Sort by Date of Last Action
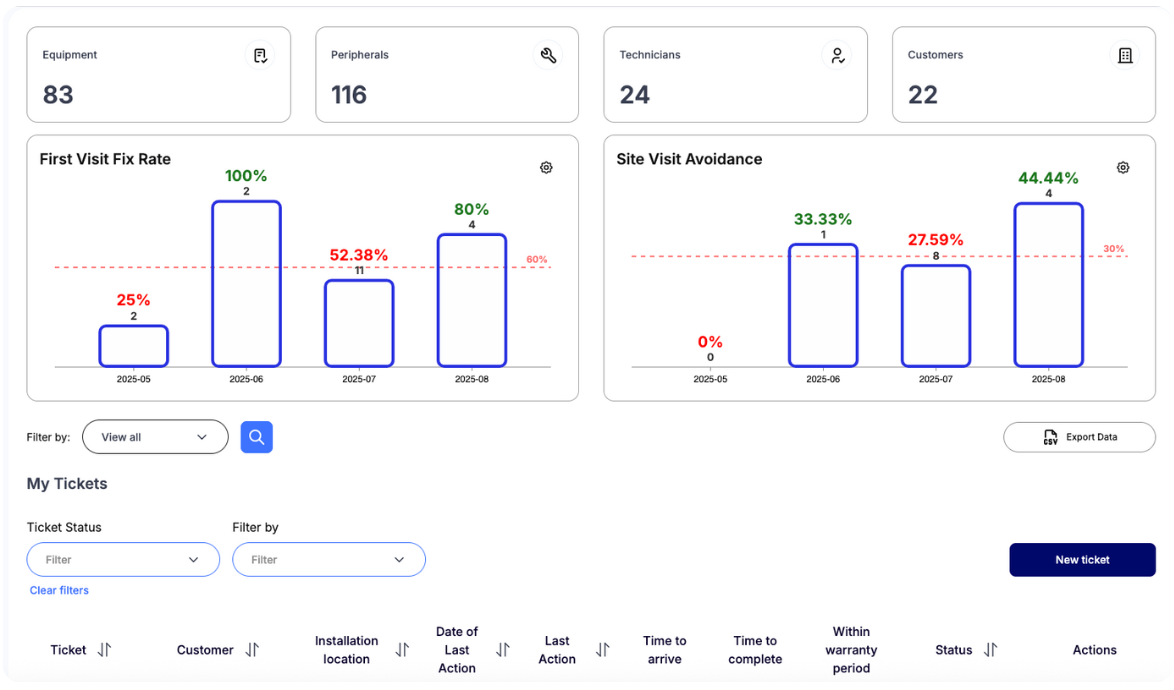Screen dimensions: 1174x690 pyautogui.click(x=503, y=650)
